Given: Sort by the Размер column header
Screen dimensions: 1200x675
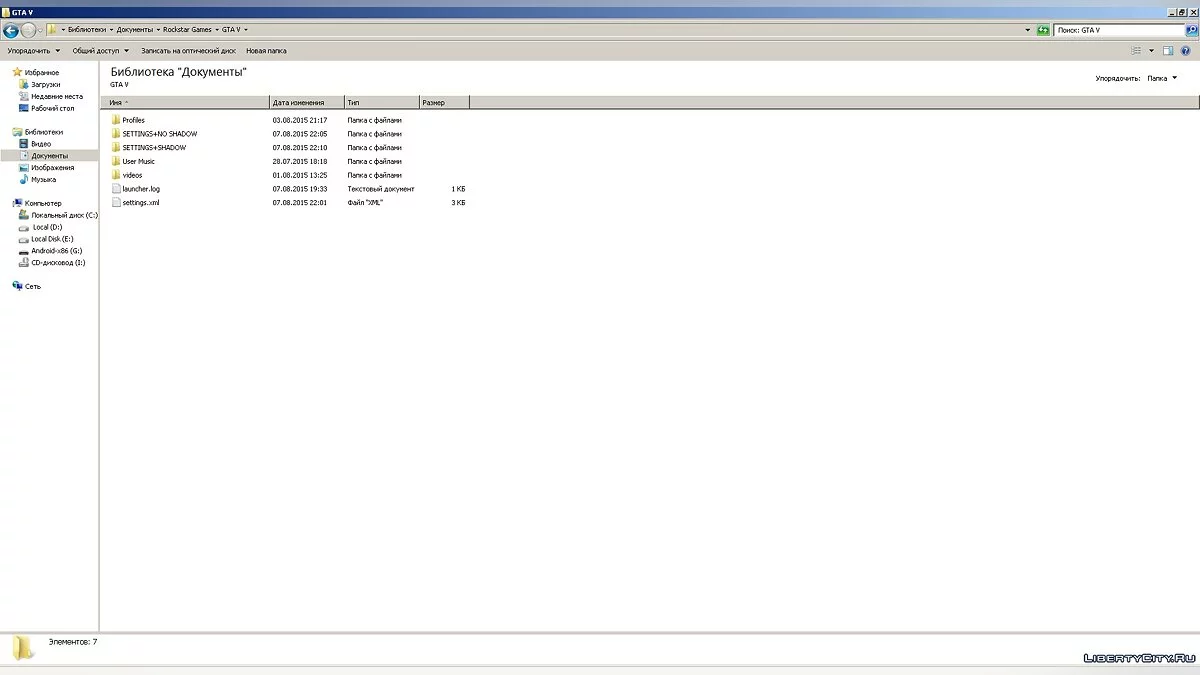Looking at the screenshot, I should tap(445, 102).
